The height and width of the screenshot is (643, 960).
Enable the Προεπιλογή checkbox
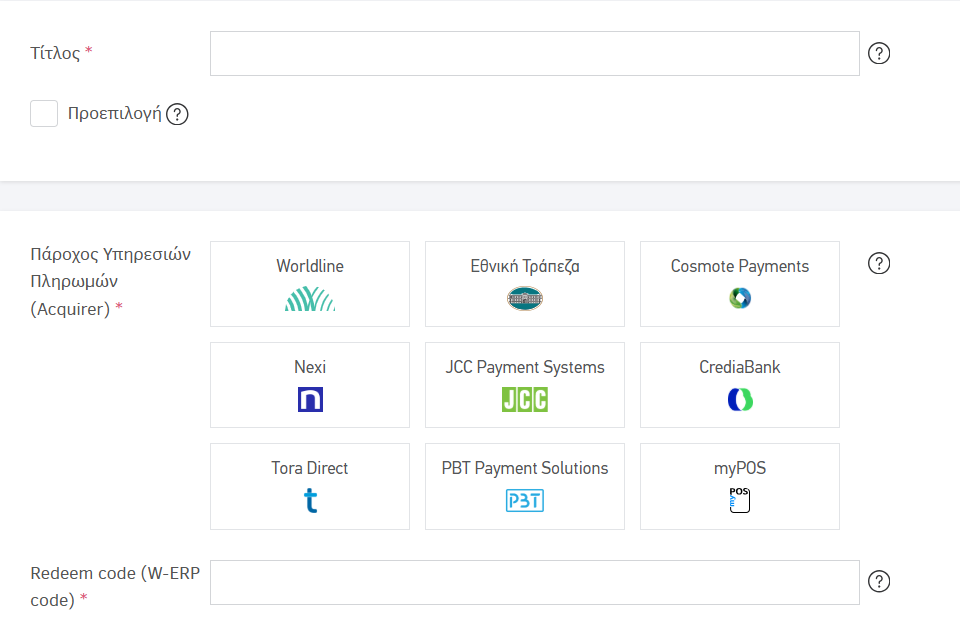pos(44,114)
